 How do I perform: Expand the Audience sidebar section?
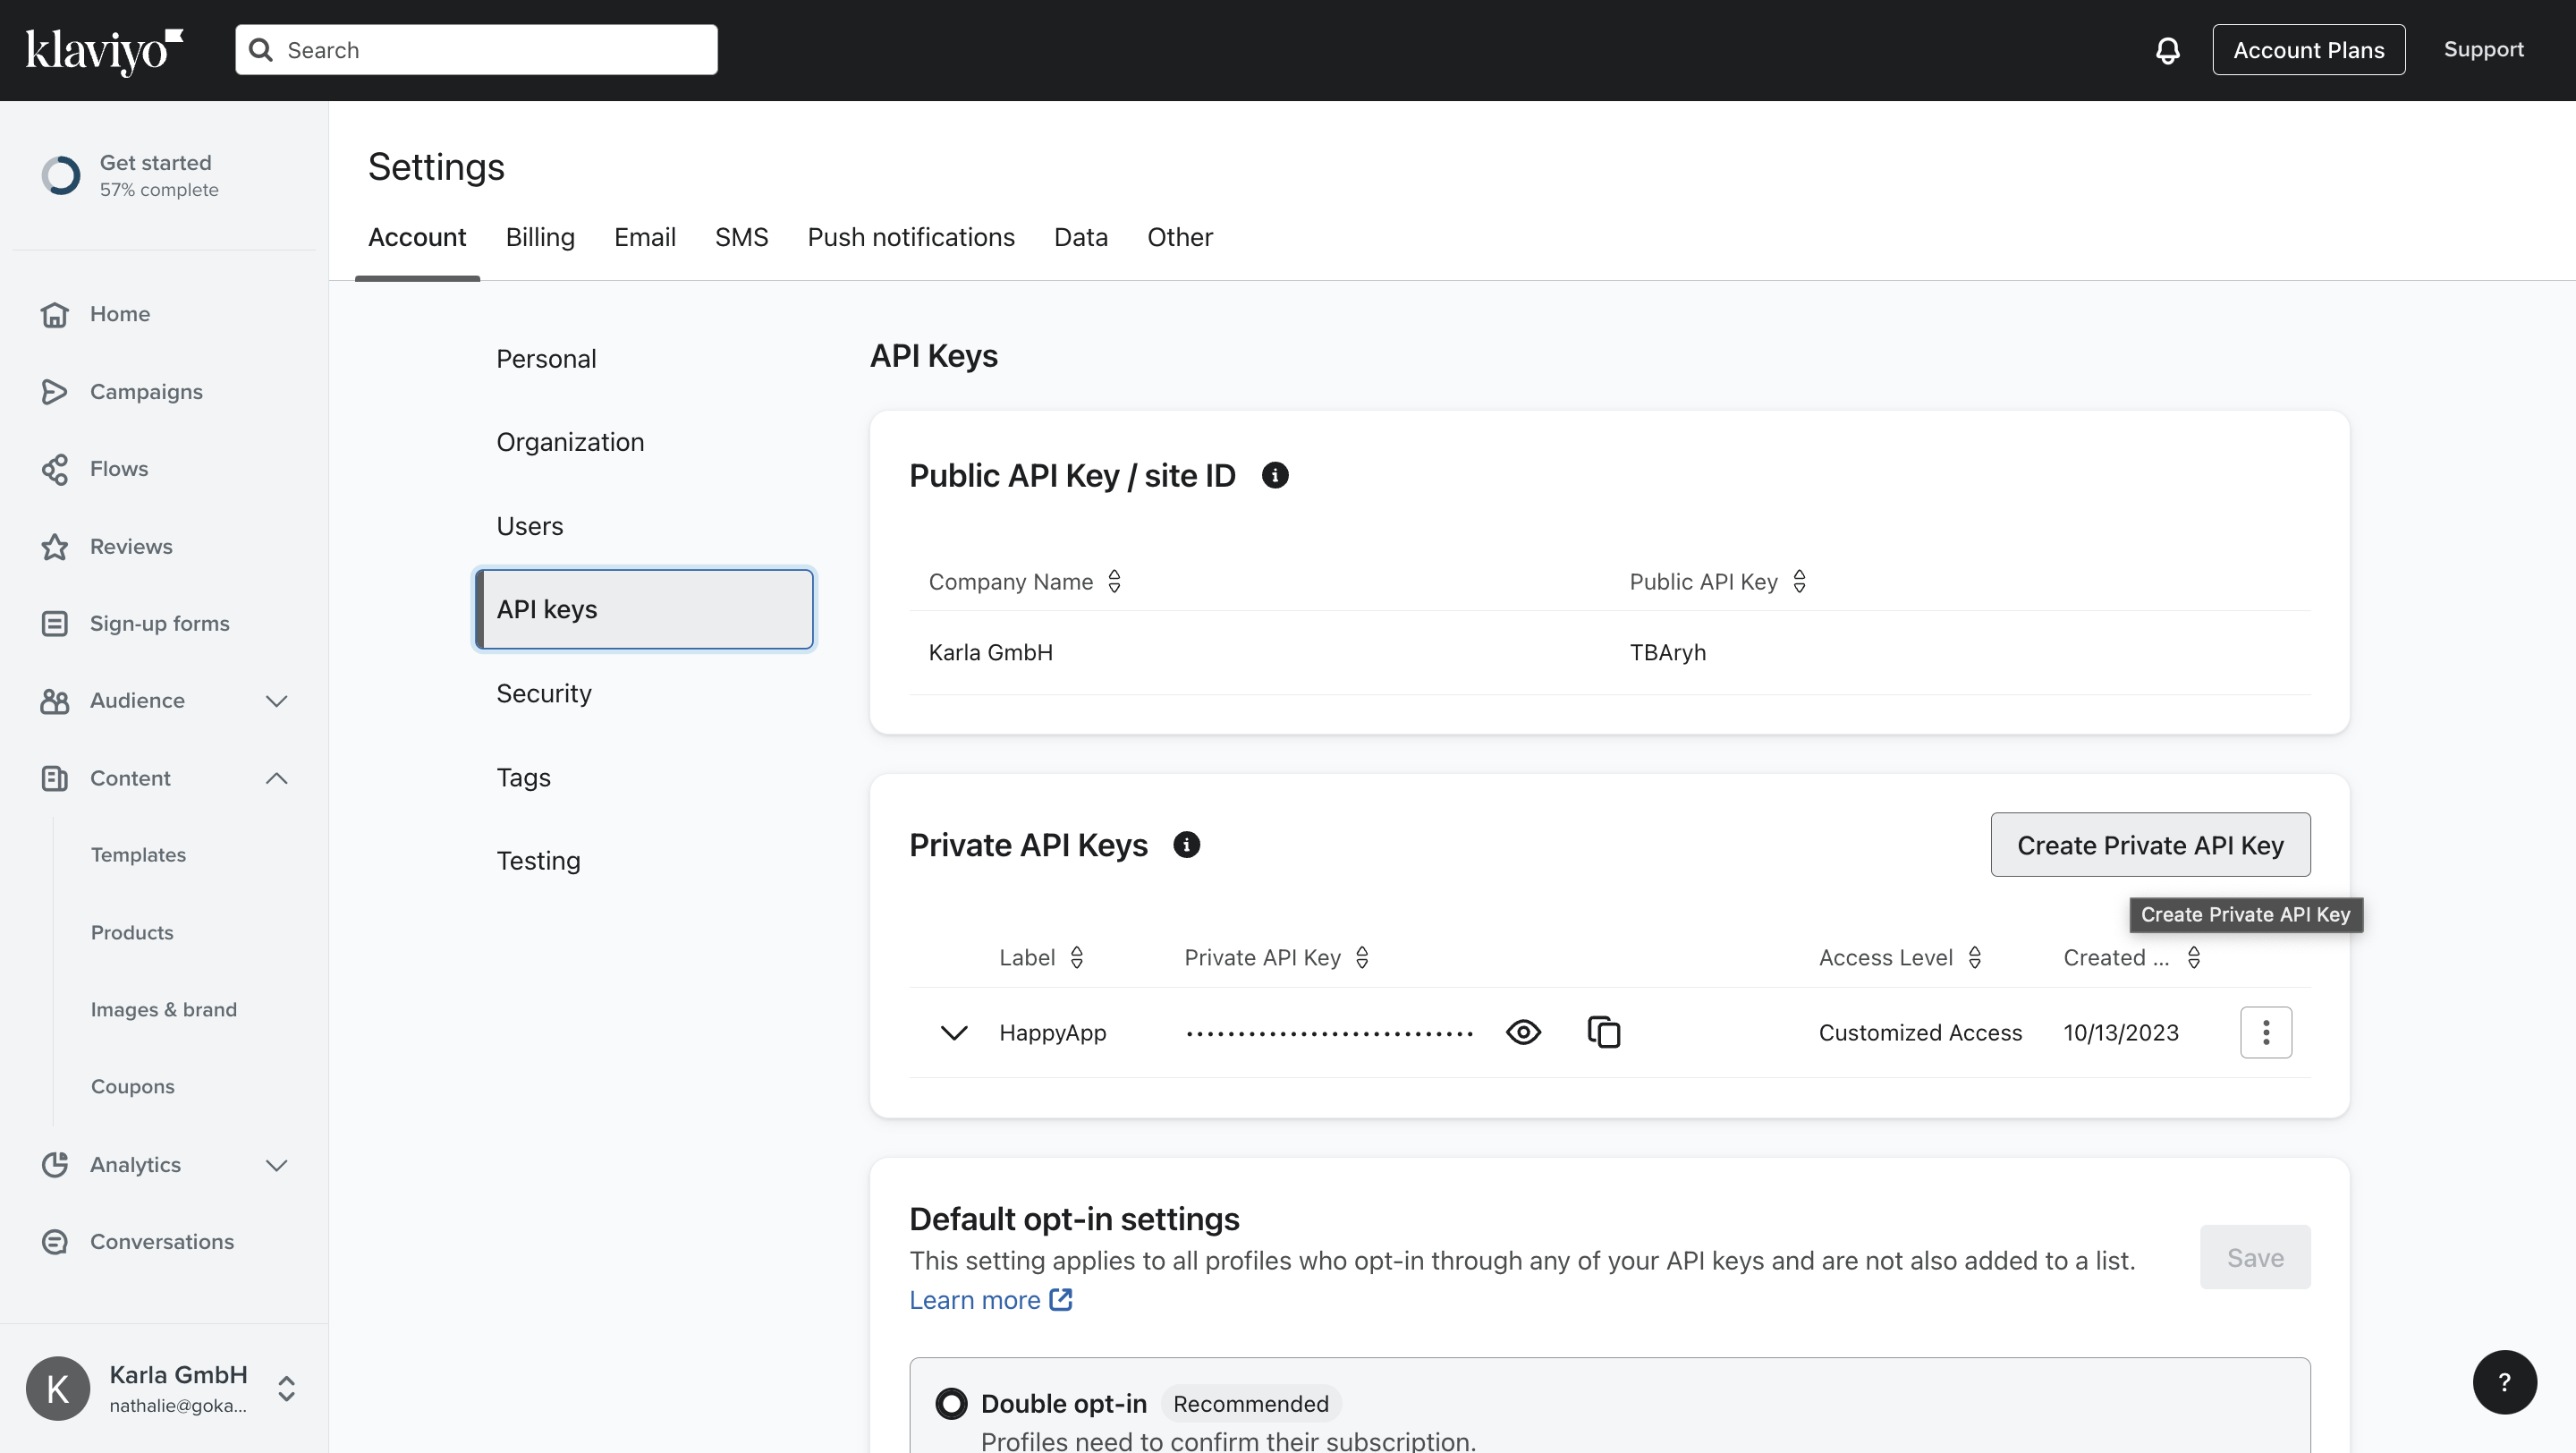click(276, 701)
